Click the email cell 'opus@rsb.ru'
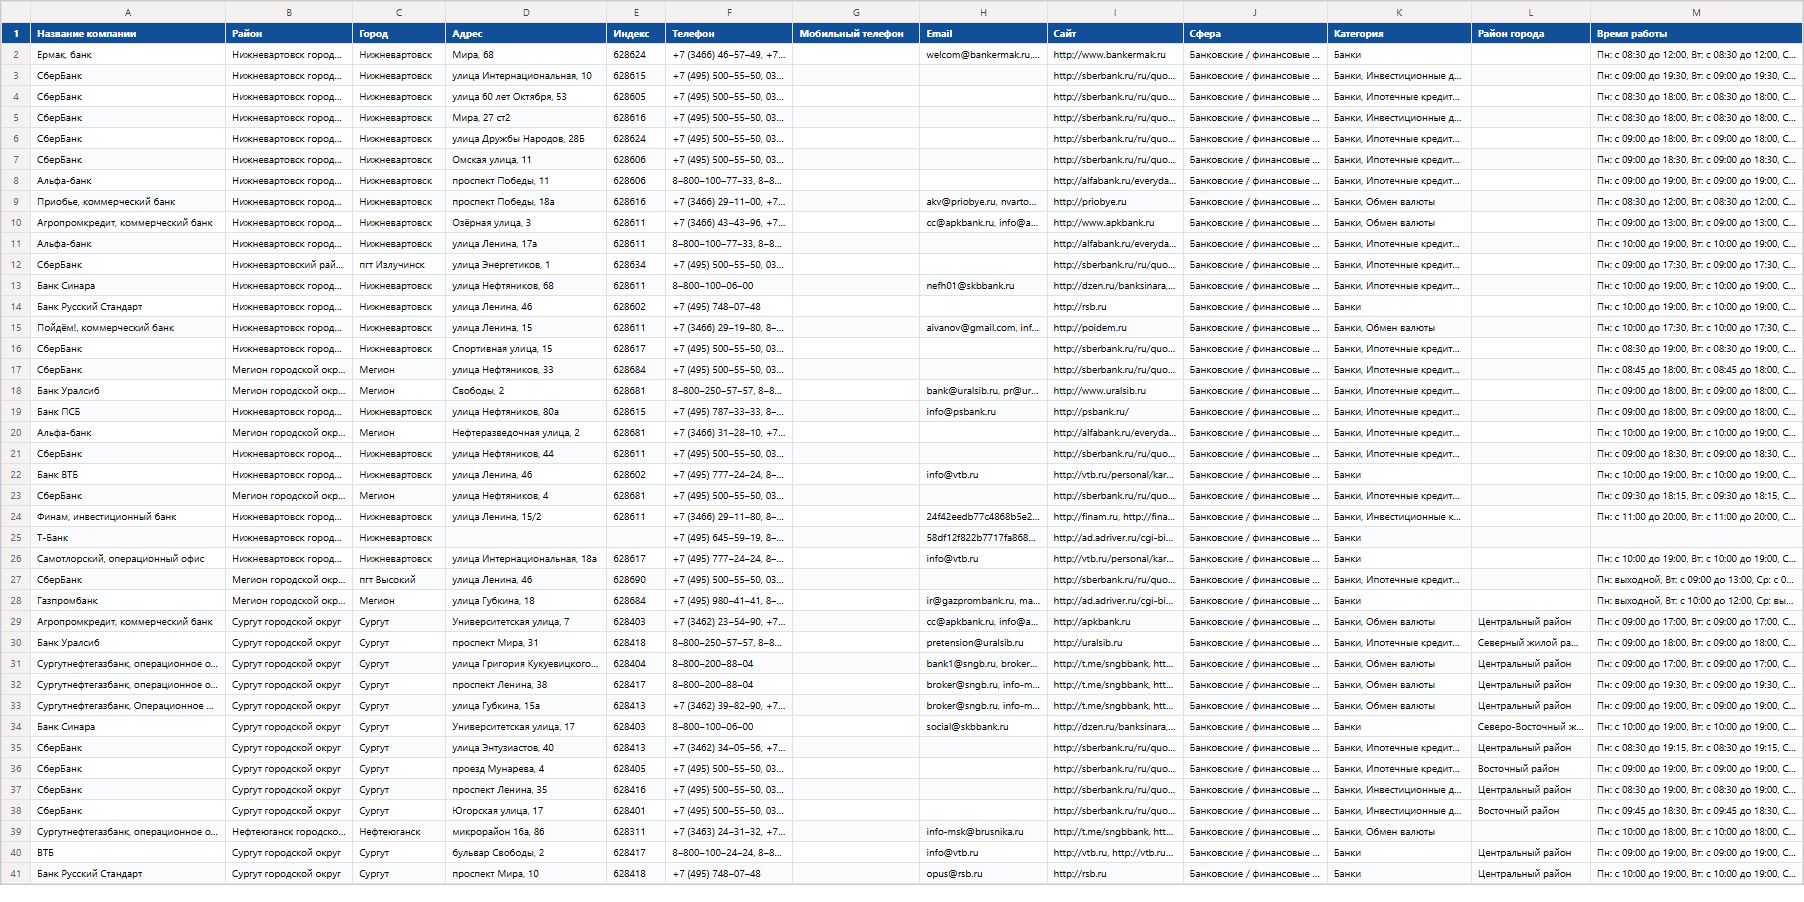Viewport: 1804px width, 902px height. tap(983, 874)
